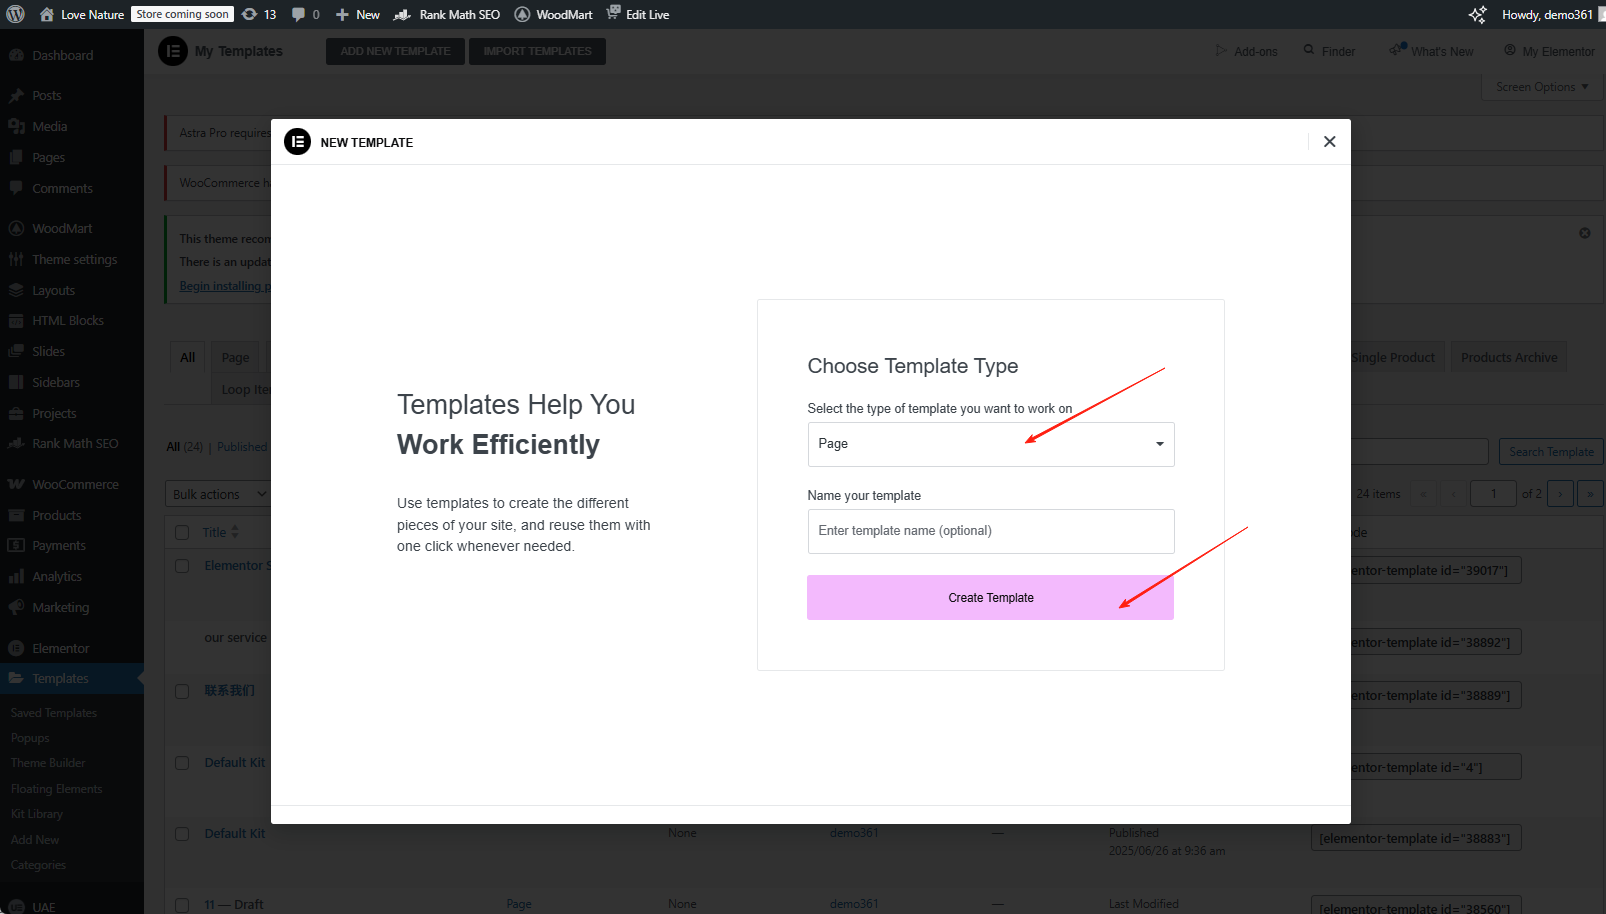
Task: Focus the template name input field
Action: [990, 531]
